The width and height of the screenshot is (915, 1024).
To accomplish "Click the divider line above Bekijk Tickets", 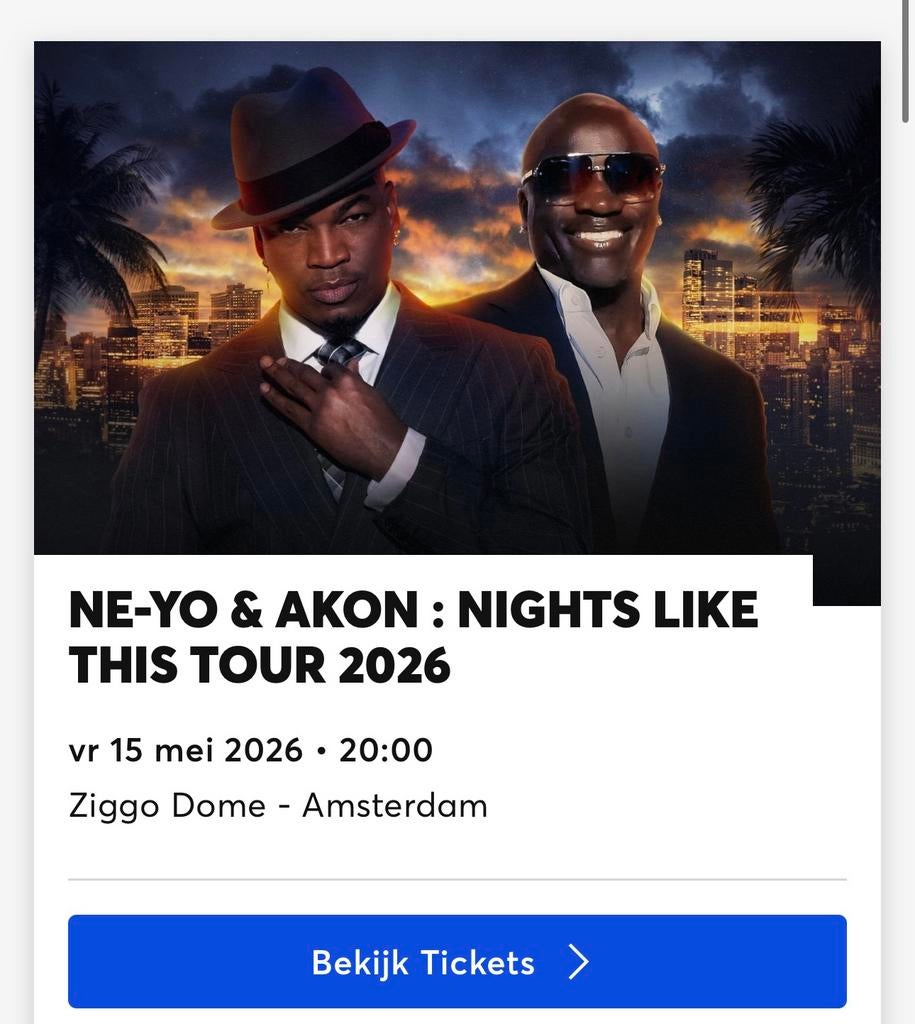I will click(457, 880).
